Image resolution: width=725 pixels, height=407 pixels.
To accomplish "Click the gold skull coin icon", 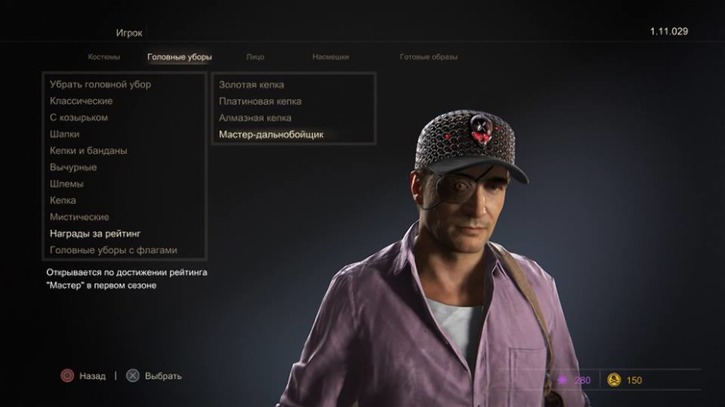I will 614,380.
